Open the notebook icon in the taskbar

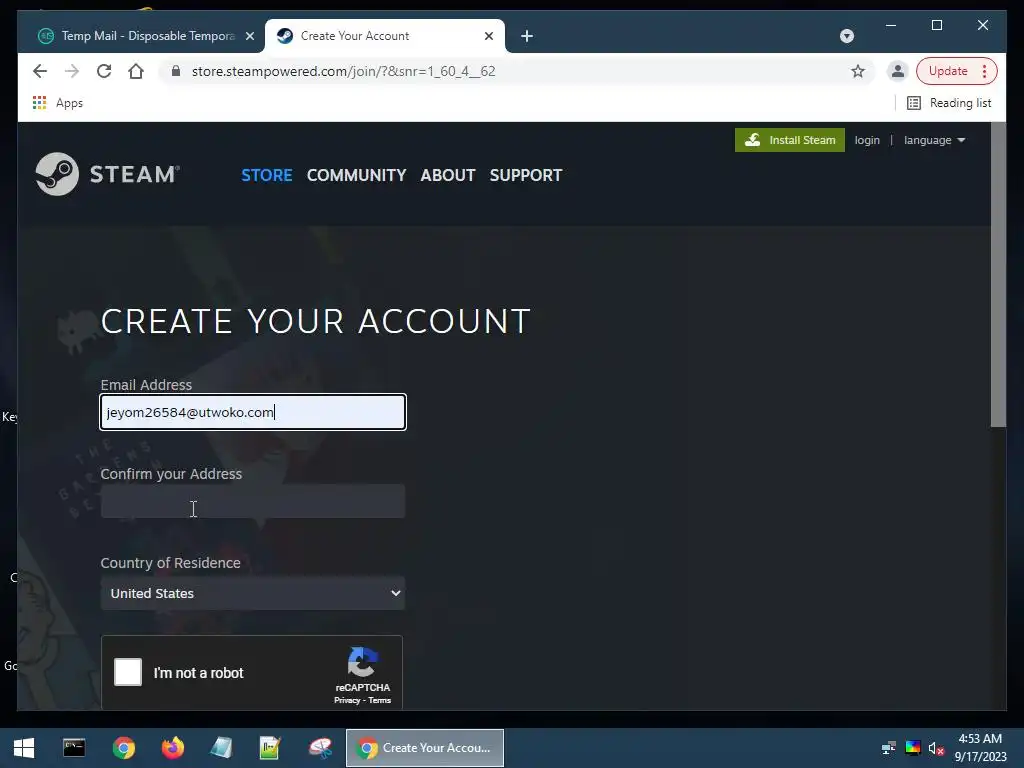coord(221,748)
